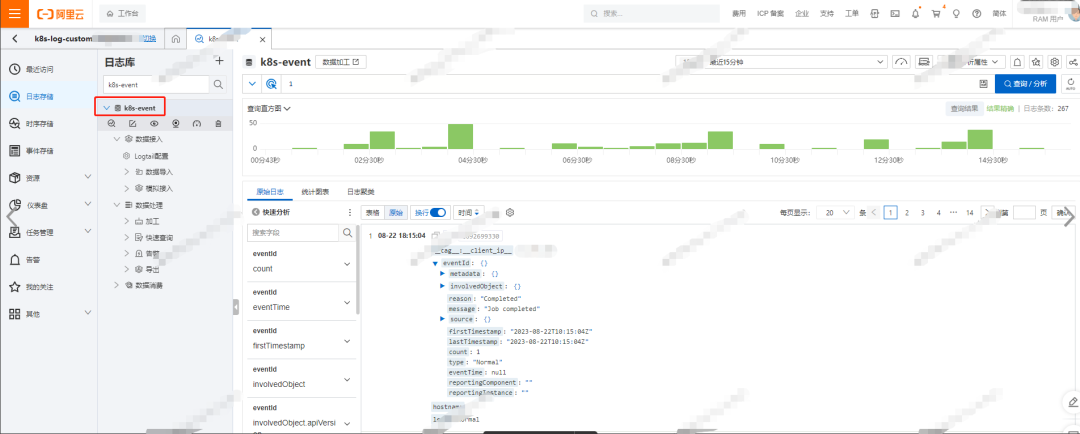Close the k8s-event query tab
This screenshot has height=434, width=1080.
[x=262, y=39]
